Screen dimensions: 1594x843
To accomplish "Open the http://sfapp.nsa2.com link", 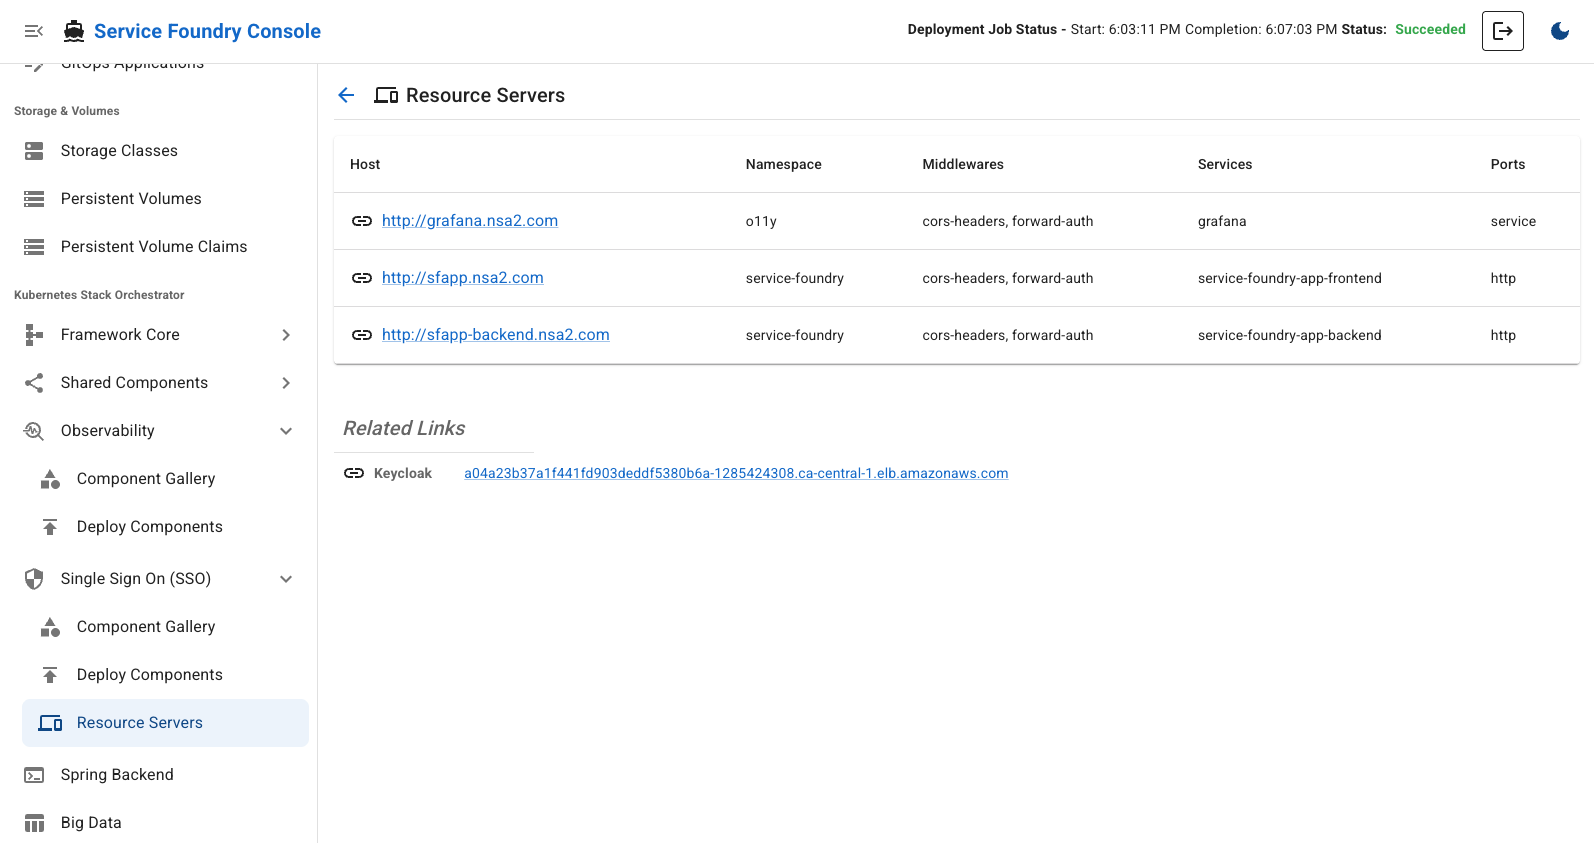I will tap(463, 278).
